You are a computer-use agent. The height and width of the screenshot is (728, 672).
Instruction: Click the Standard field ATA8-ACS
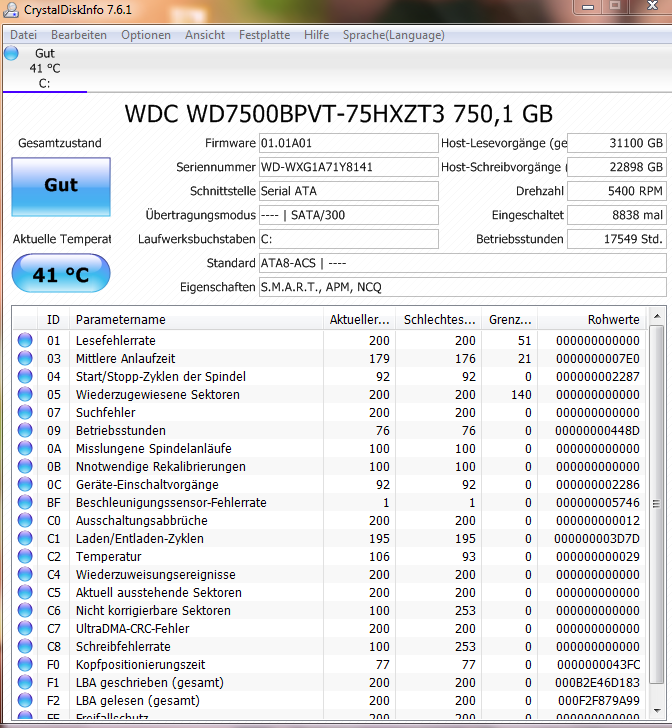463,263
